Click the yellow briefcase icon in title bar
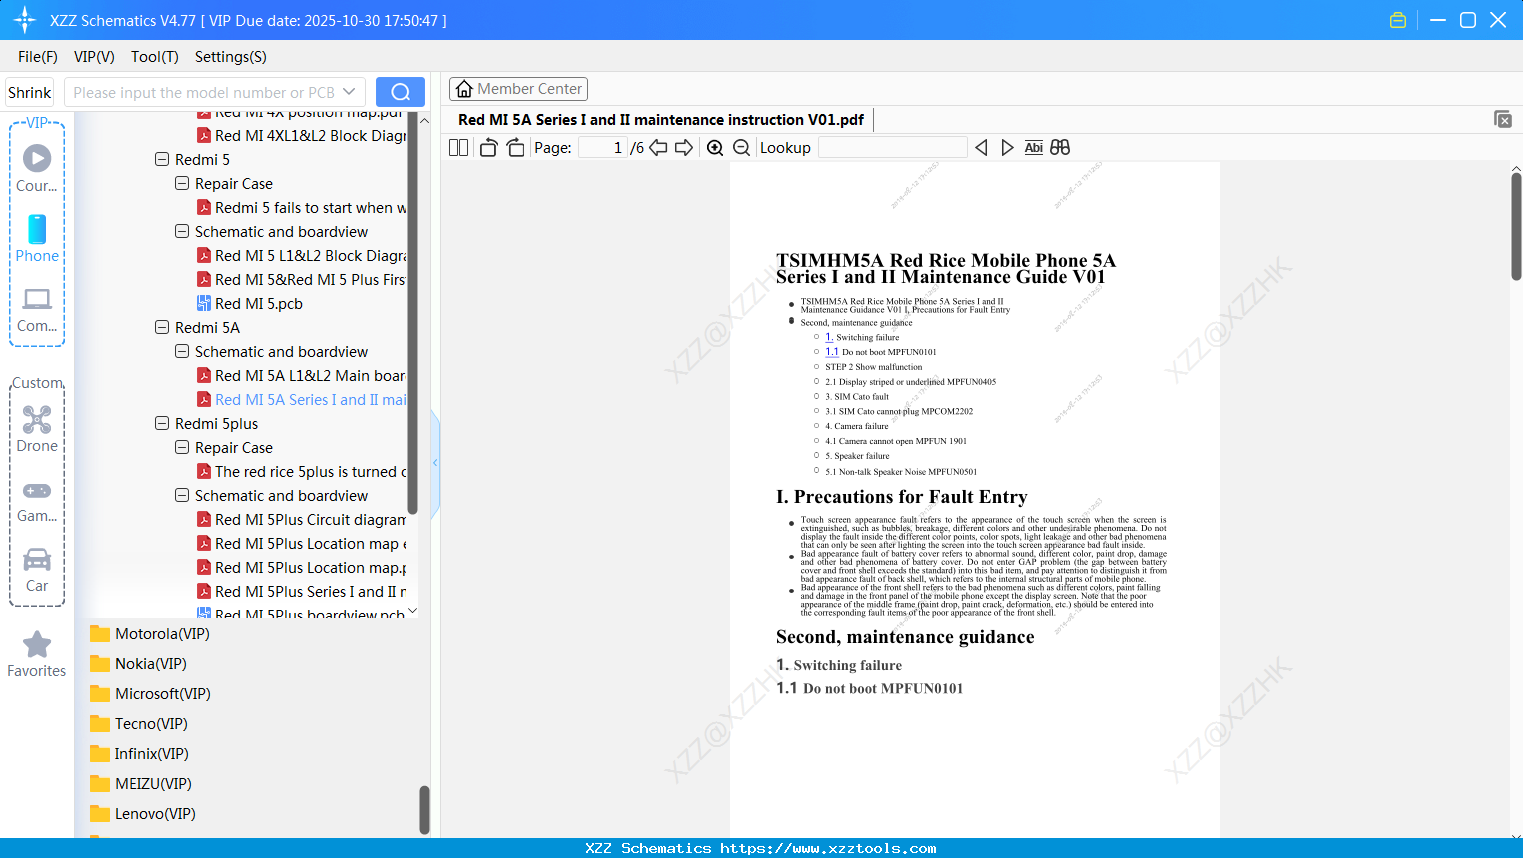Screen dimensions: 1523x858 pyautogui.click(x=1398, y=20)
